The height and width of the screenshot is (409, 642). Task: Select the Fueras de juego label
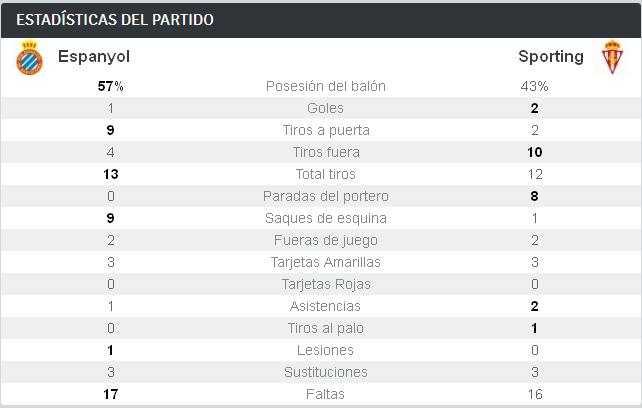325,240
